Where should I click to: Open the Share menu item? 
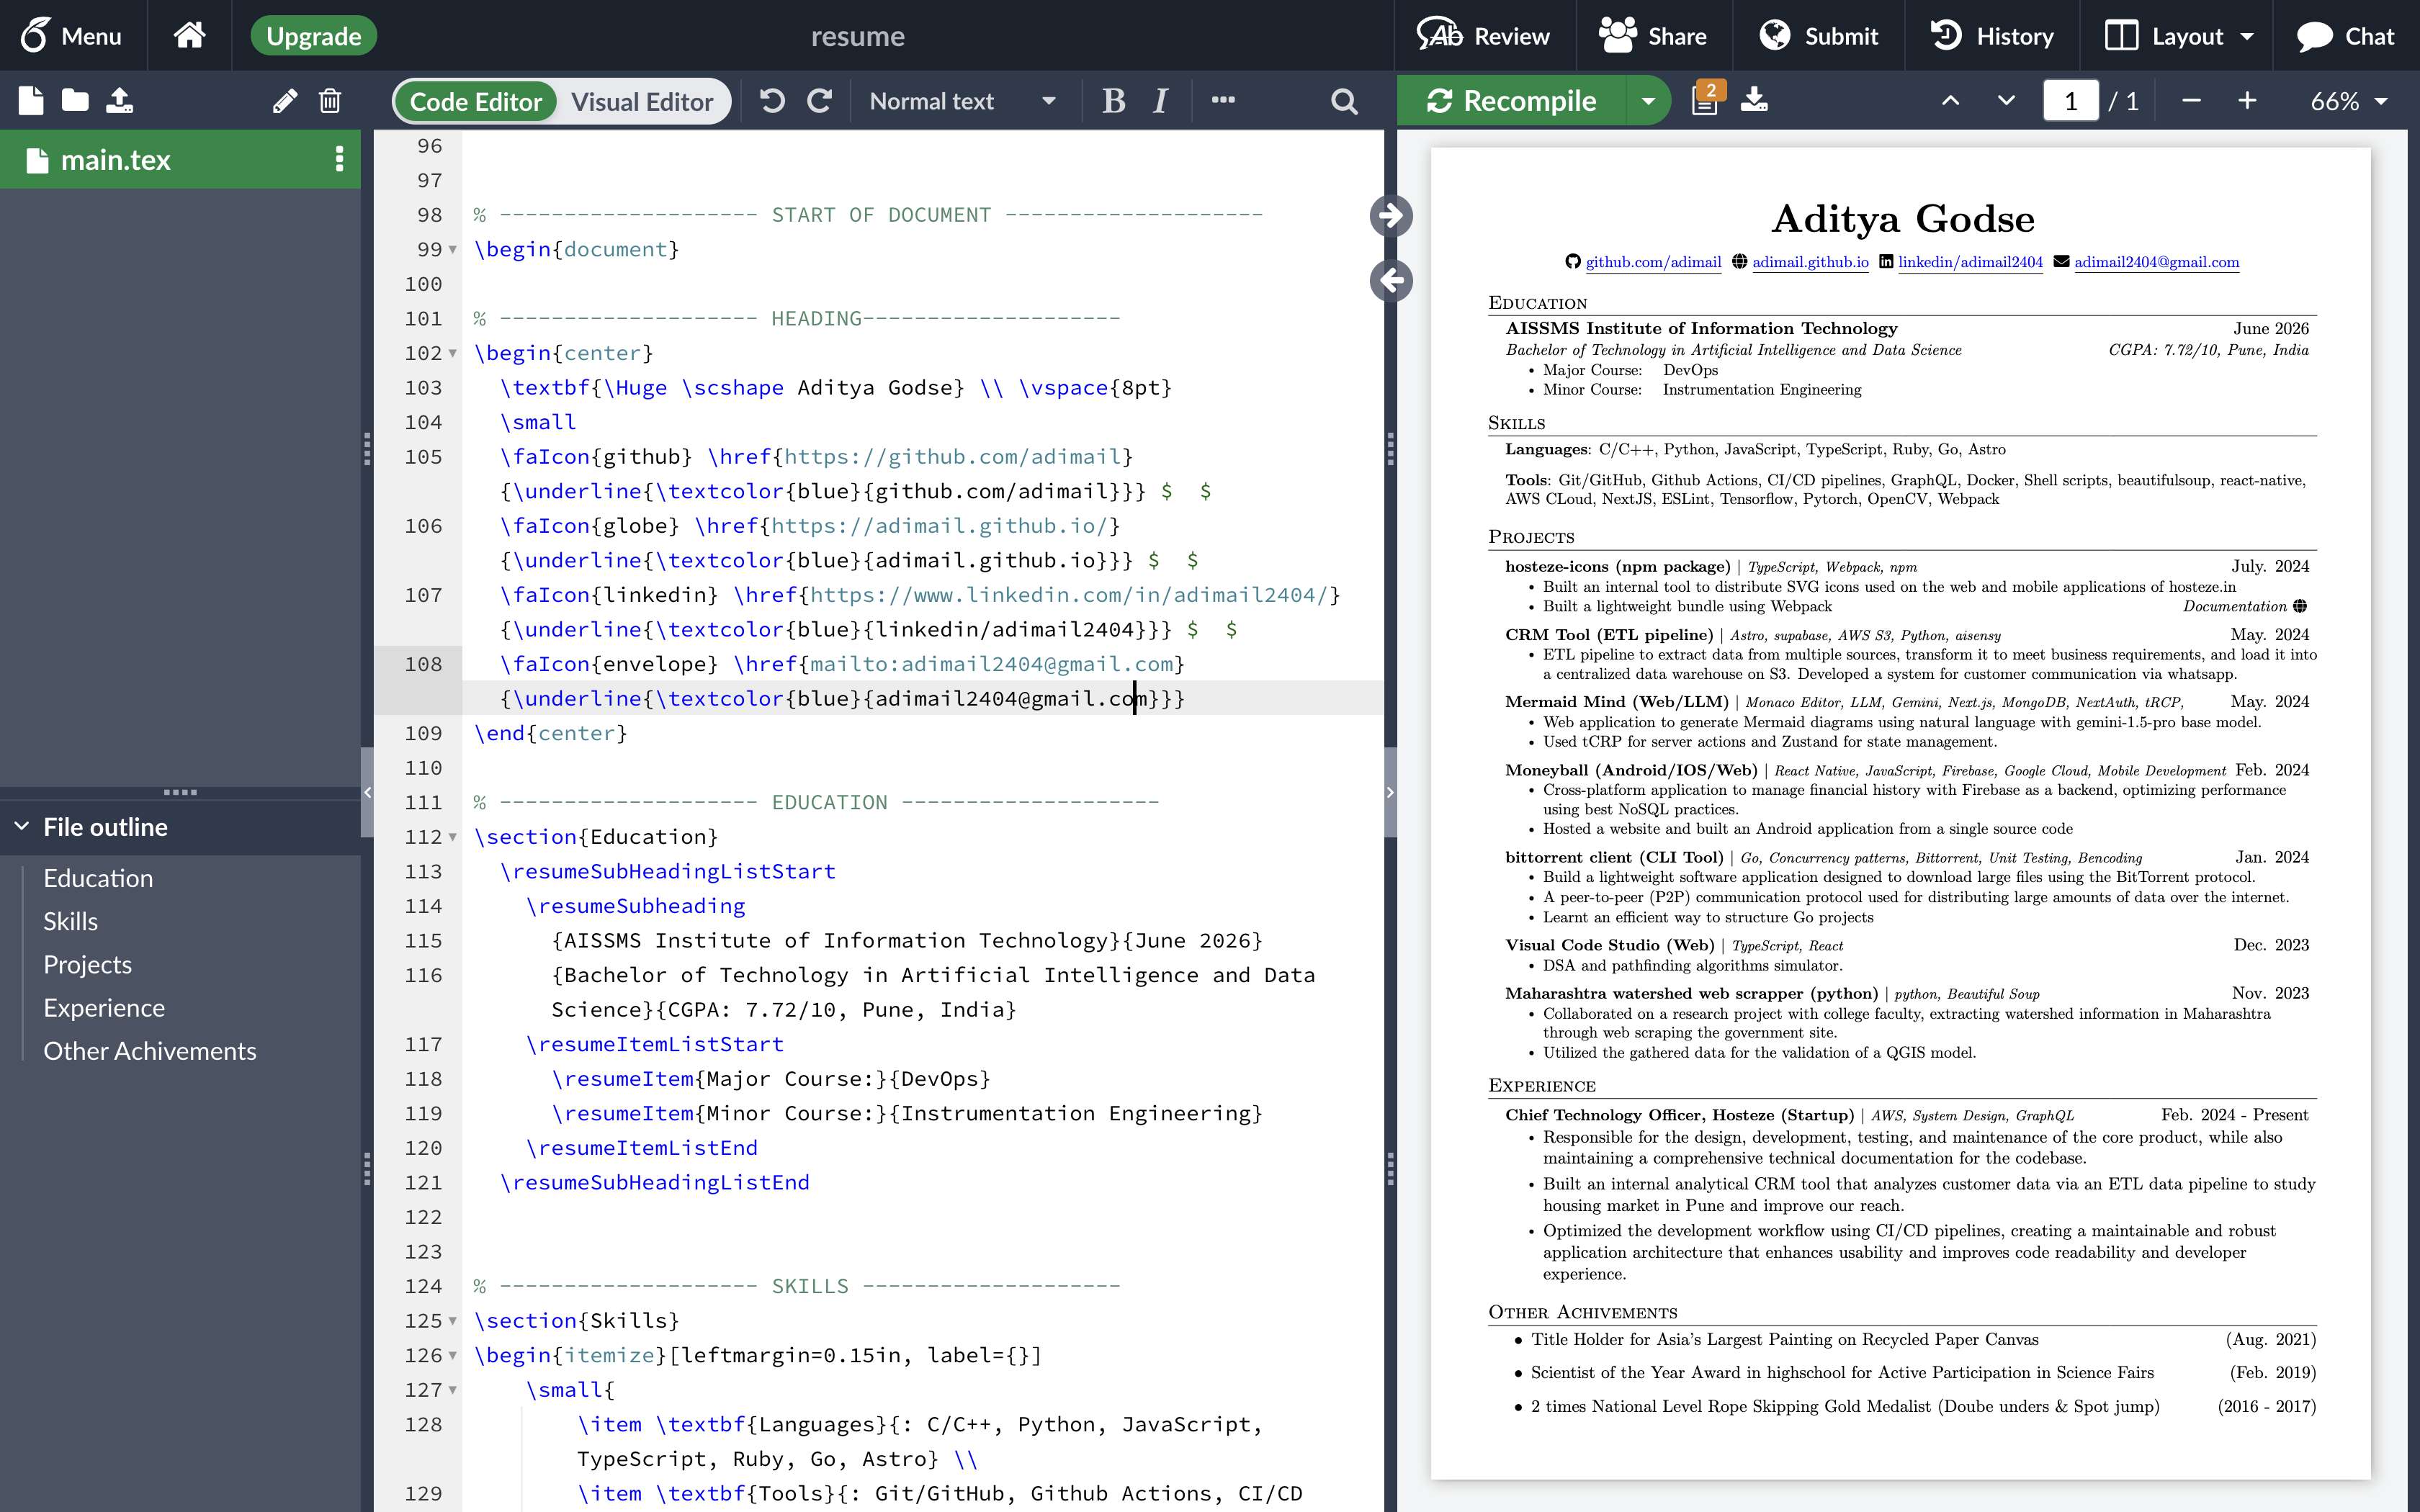(1653, 36)
